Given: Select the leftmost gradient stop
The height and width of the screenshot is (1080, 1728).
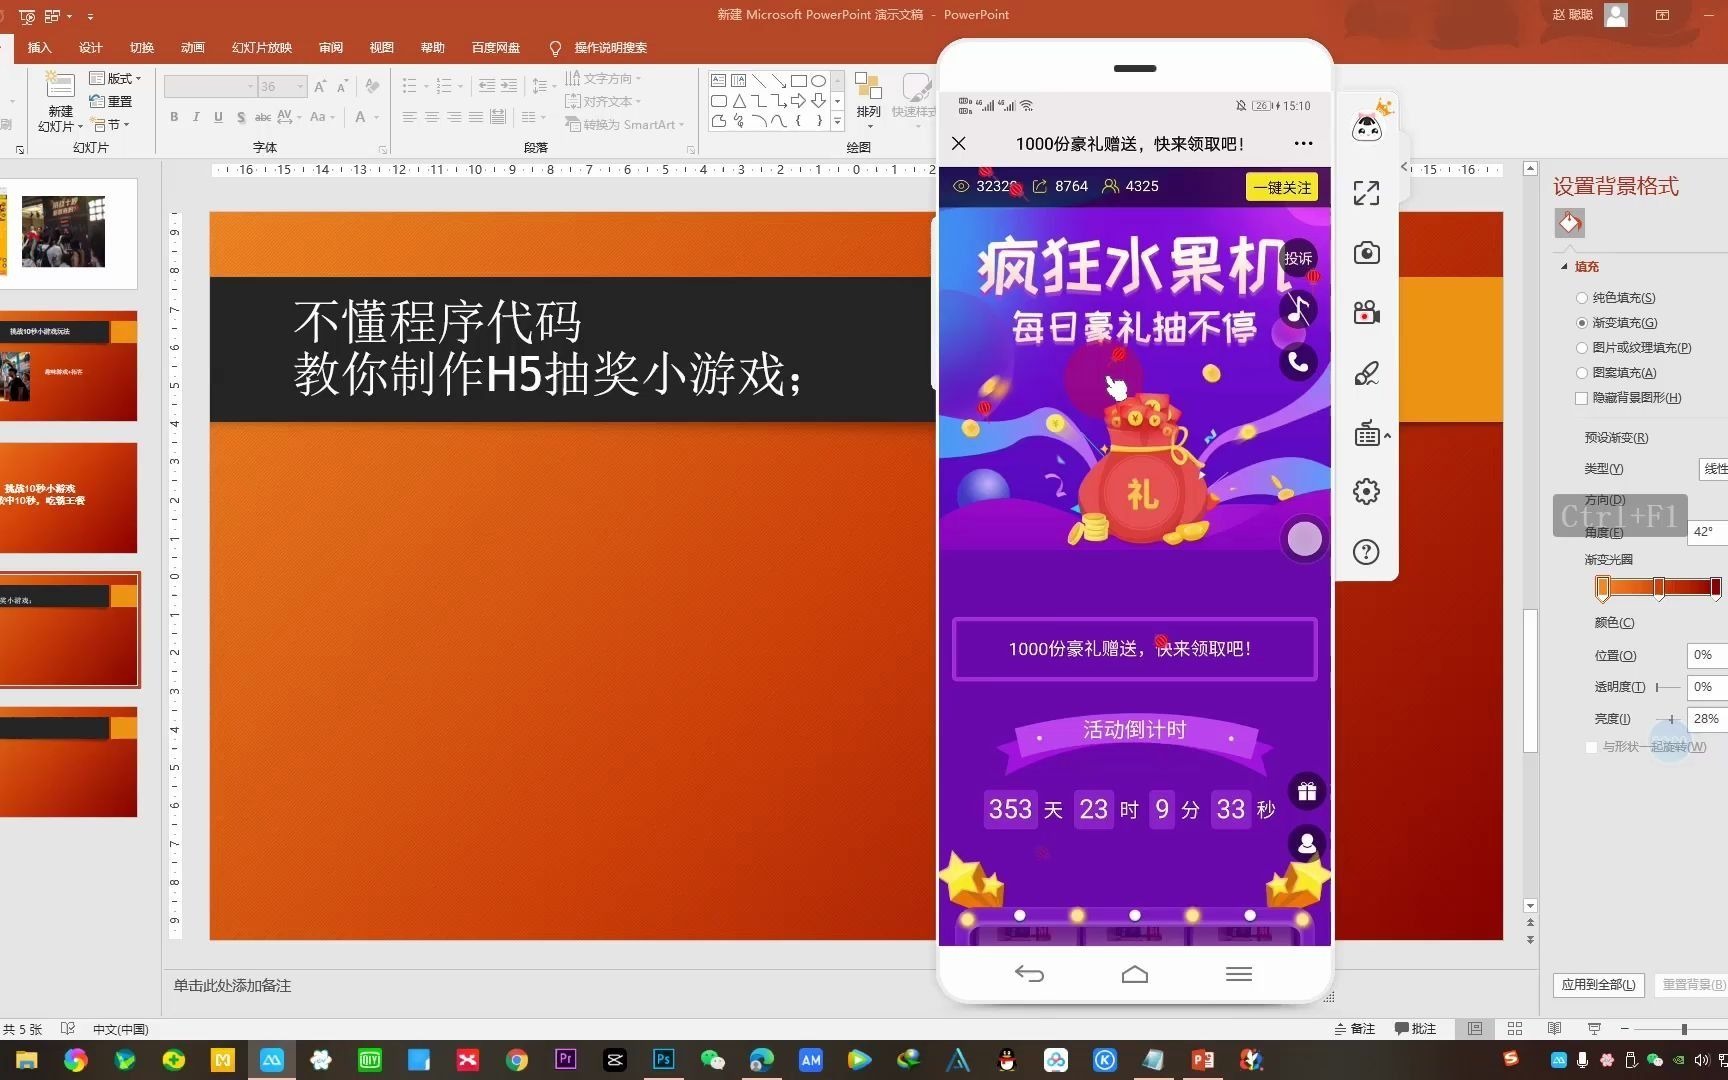Looking at the screenshot, I should coord(1602,588).
